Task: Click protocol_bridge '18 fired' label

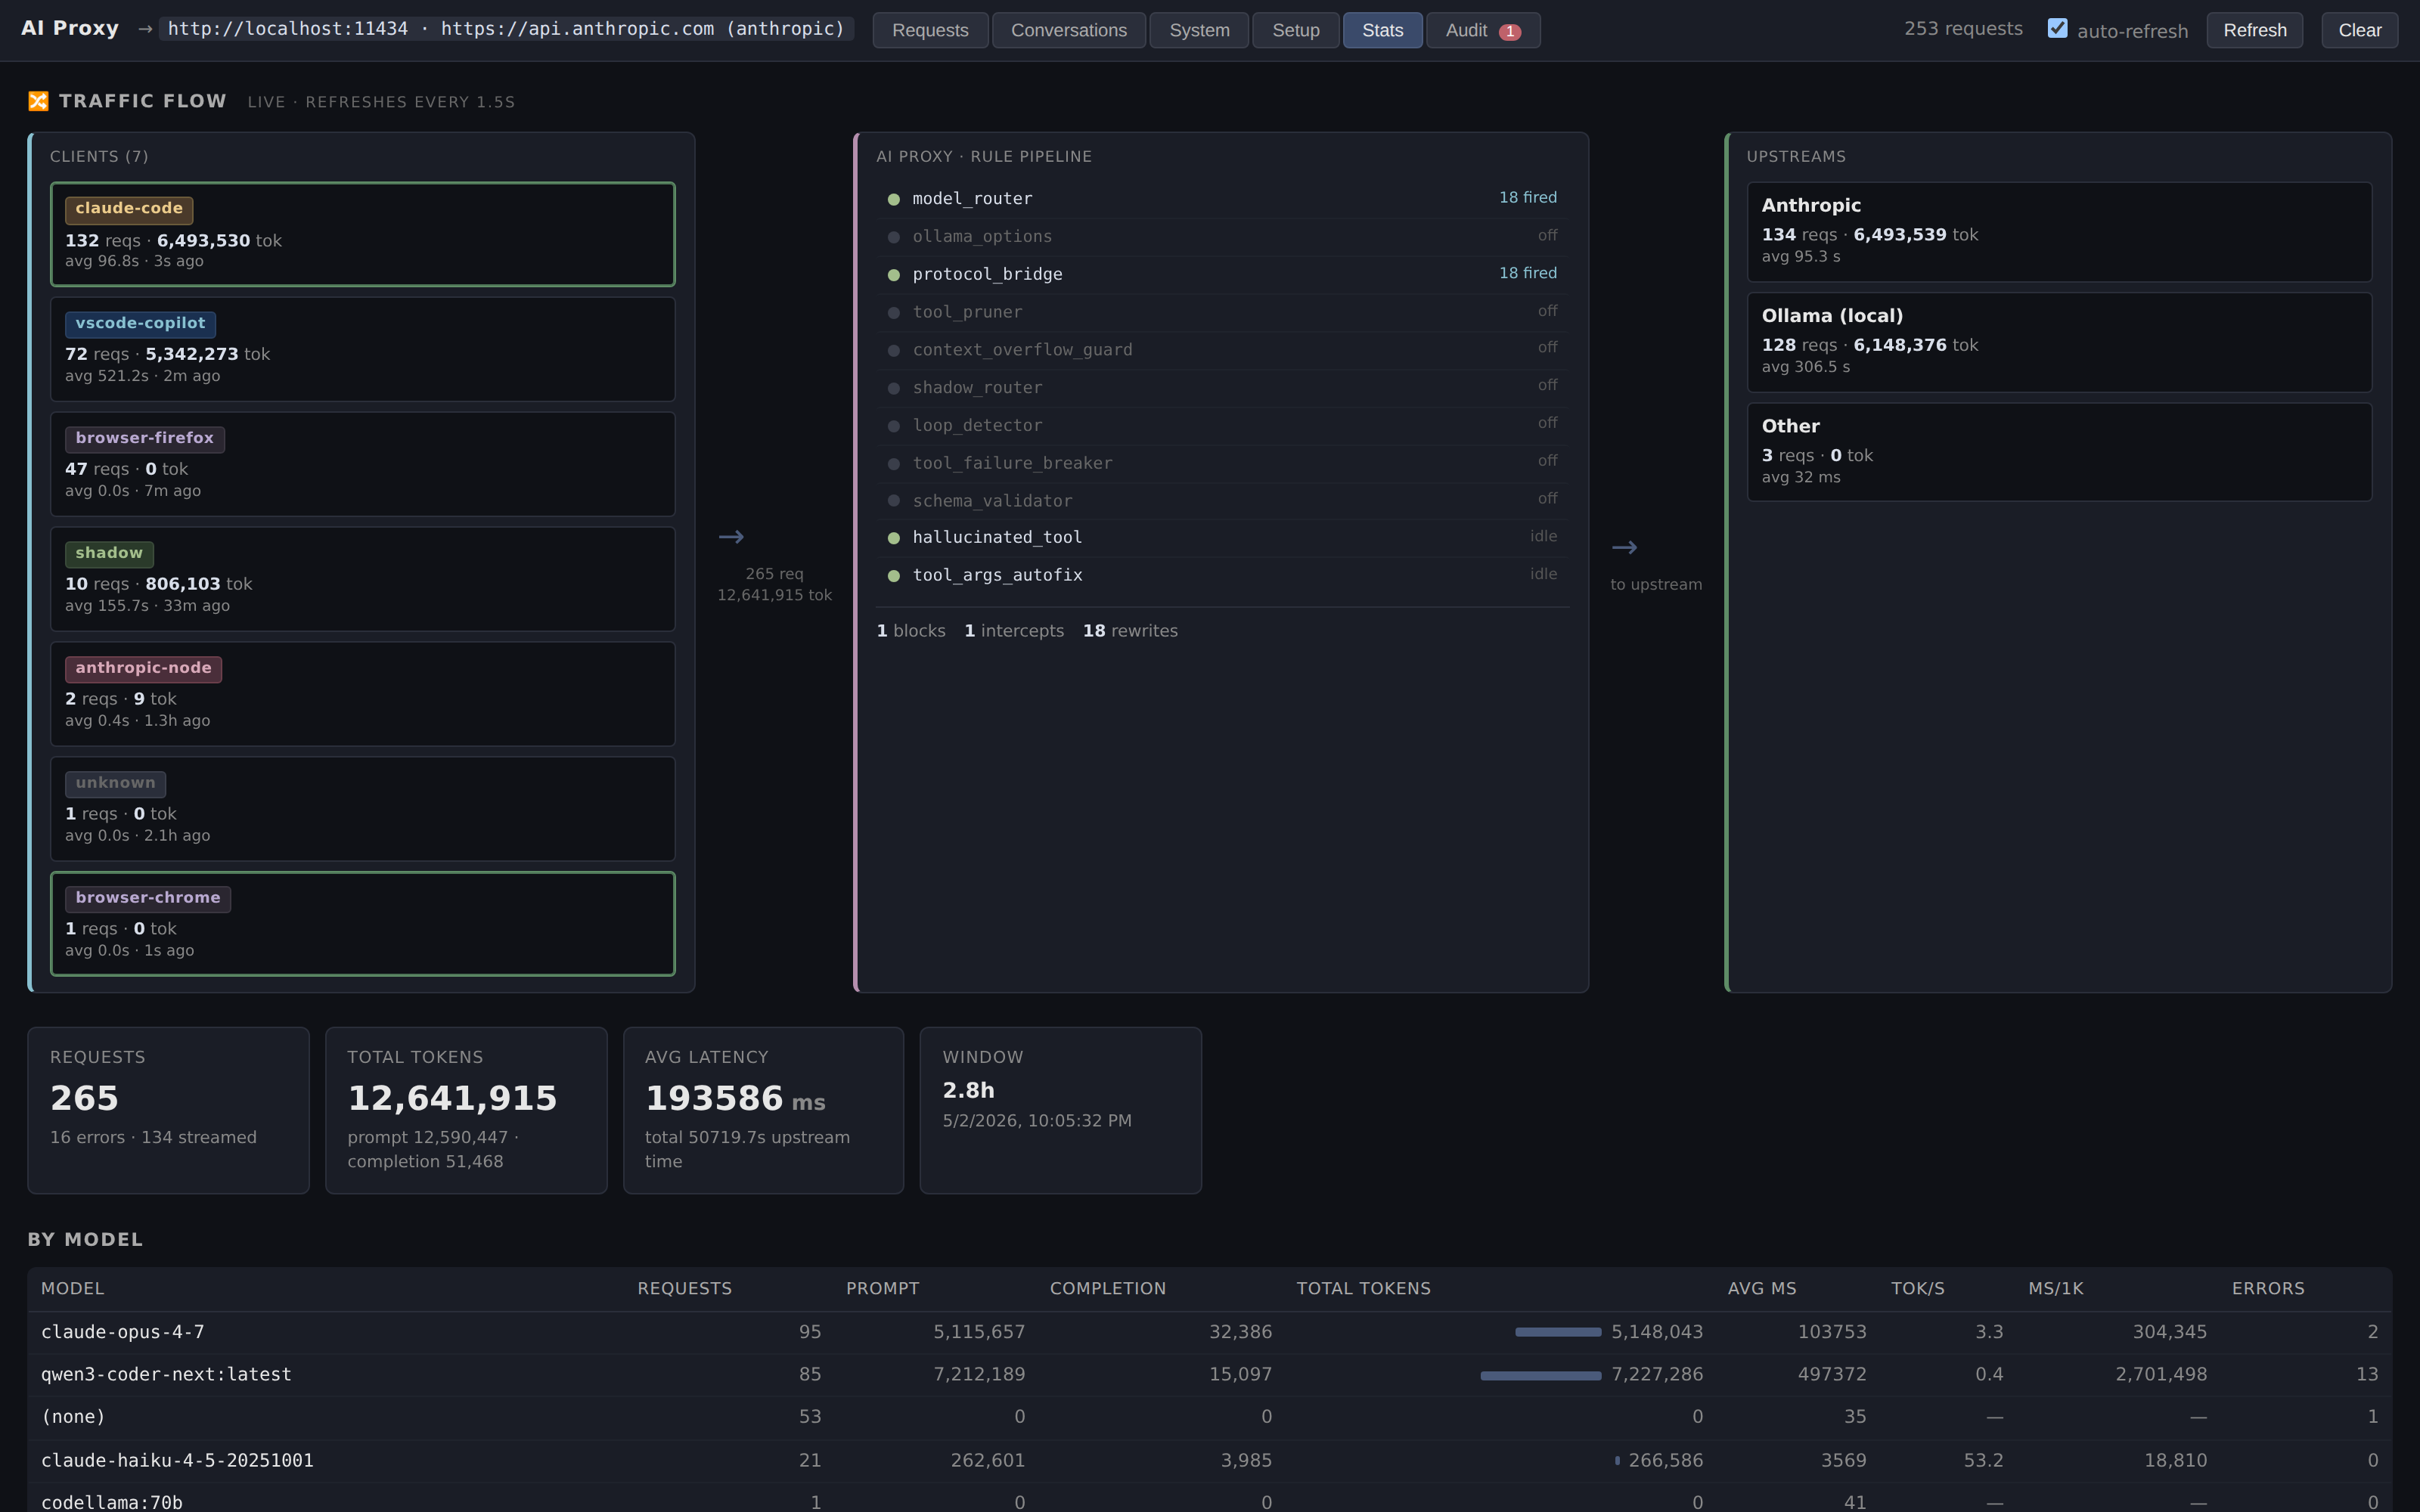Action: coord(1527,273)
